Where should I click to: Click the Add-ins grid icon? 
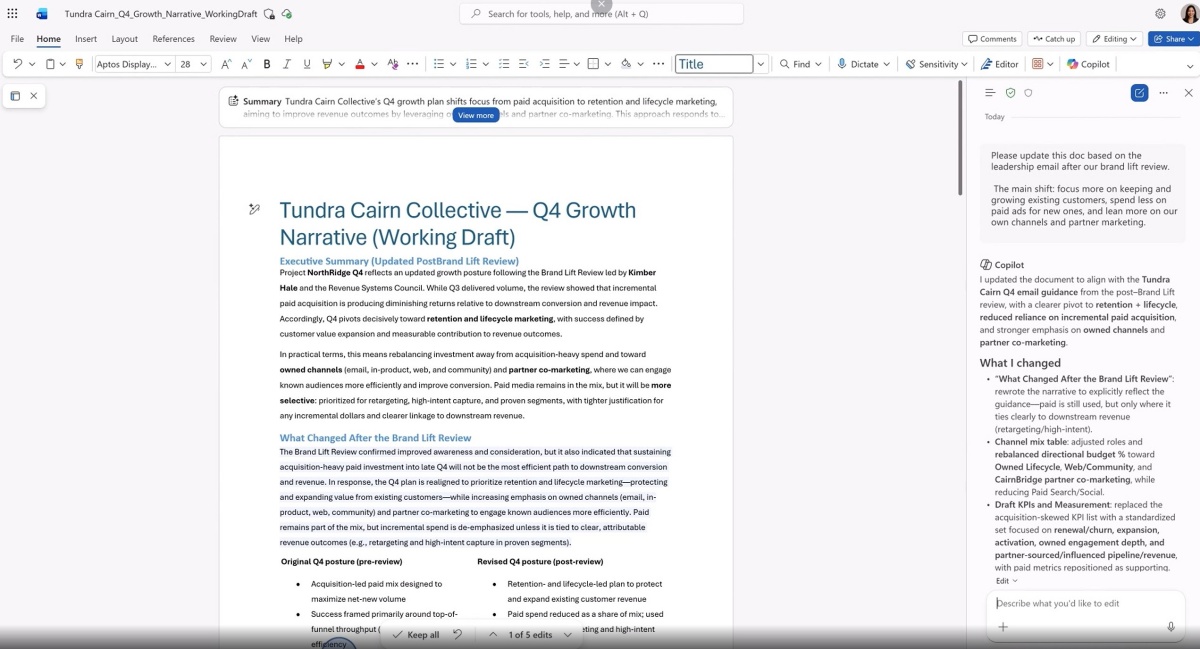(x=1037, y=64)
